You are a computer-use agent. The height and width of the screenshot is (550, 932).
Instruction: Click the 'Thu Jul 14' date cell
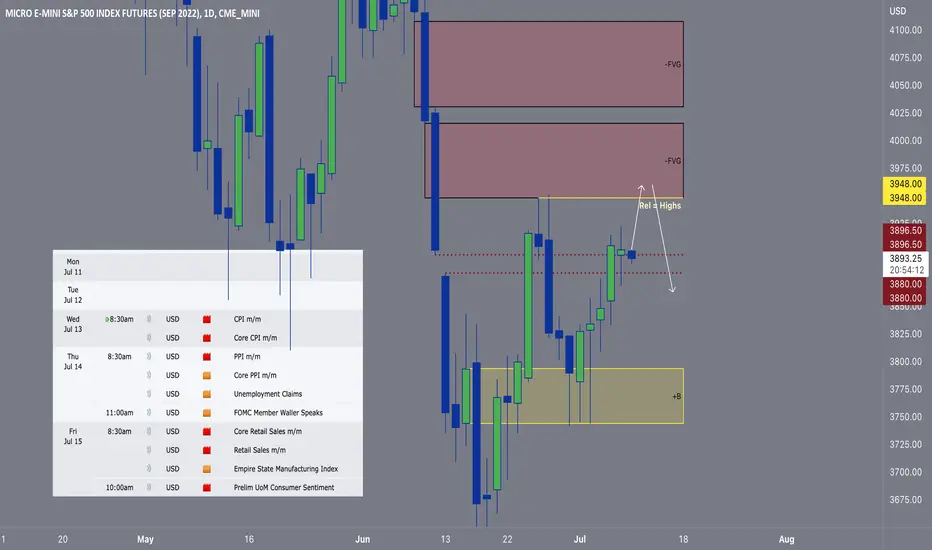click(73, 362)
